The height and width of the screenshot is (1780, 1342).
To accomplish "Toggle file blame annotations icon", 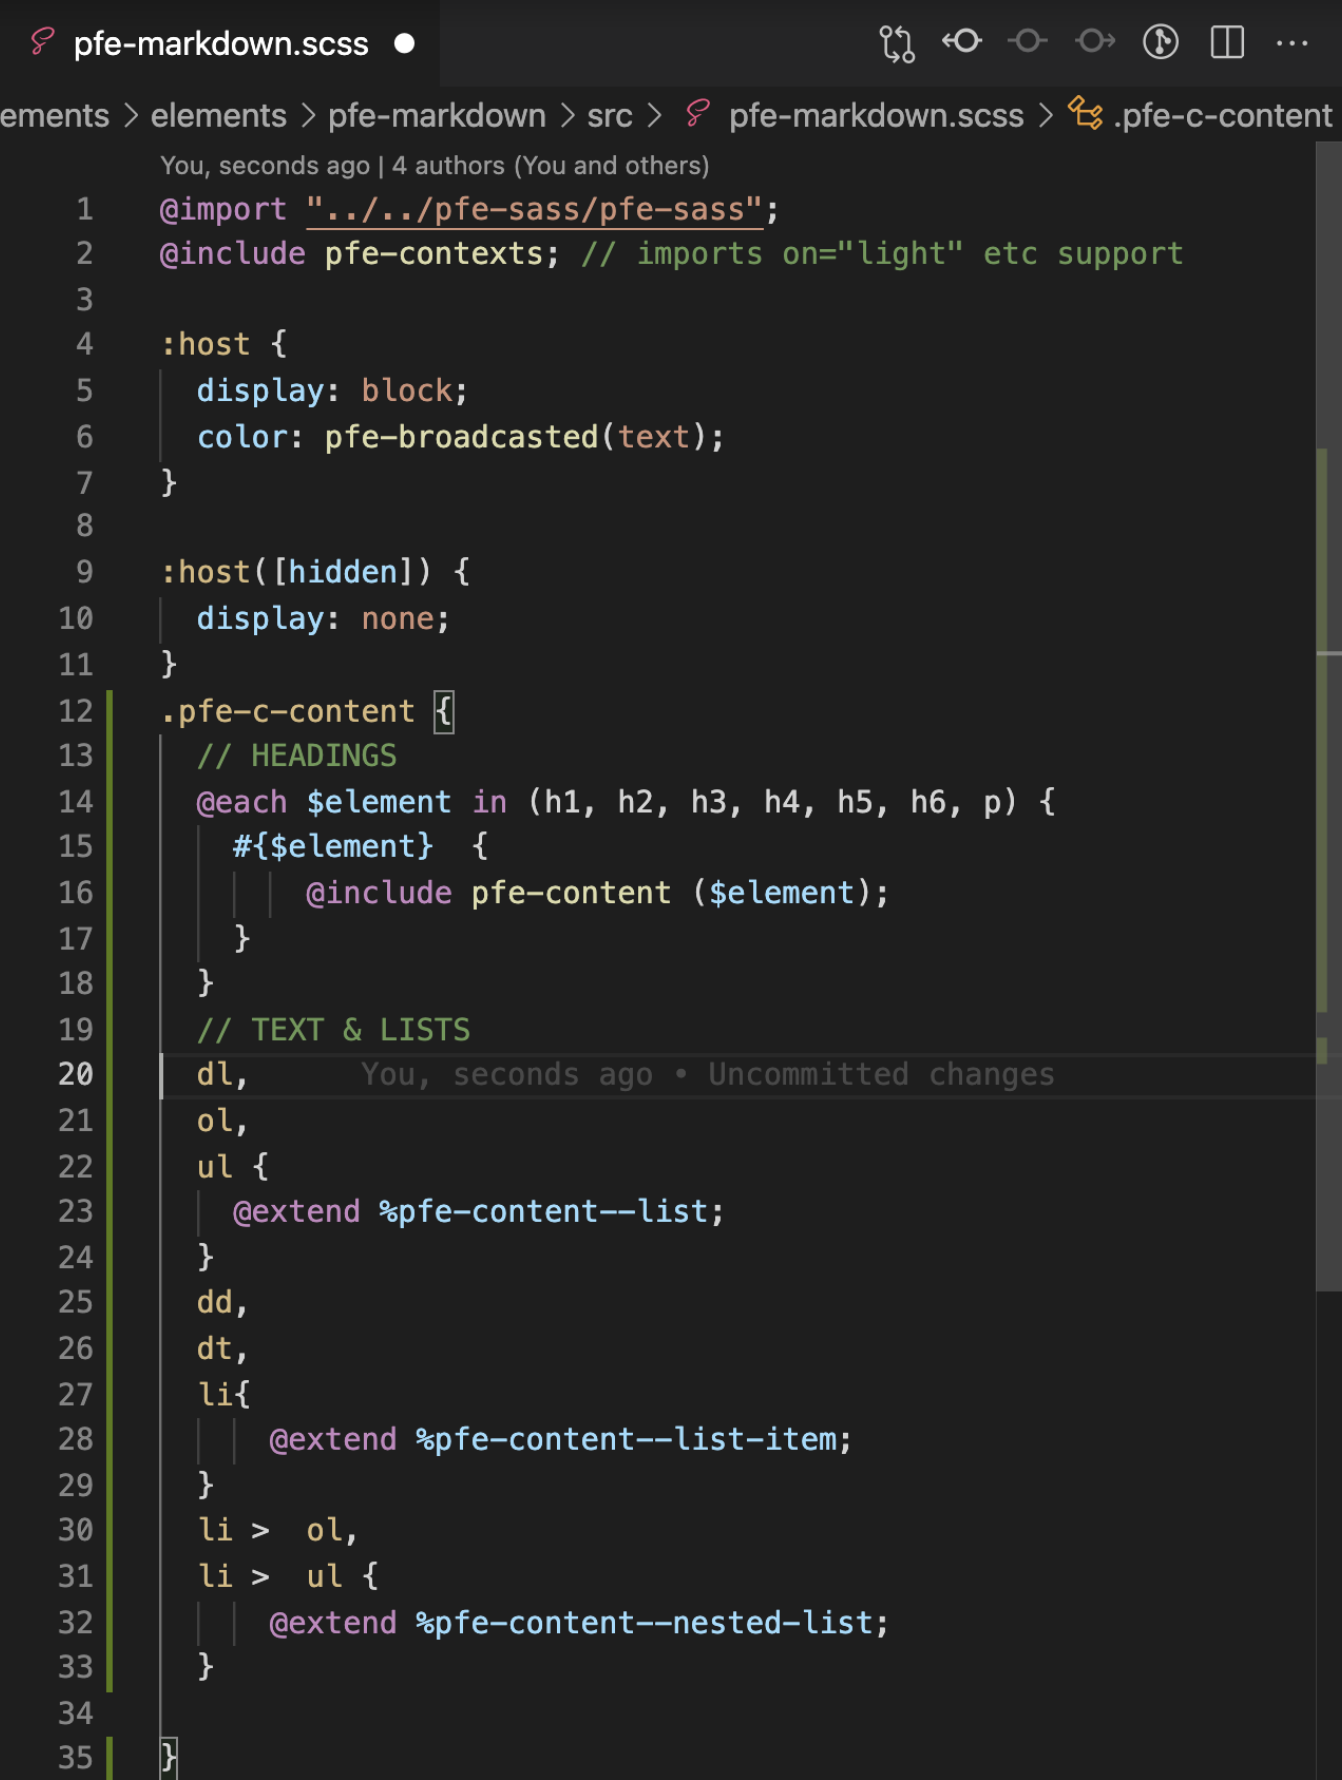I will [1161, 42].
